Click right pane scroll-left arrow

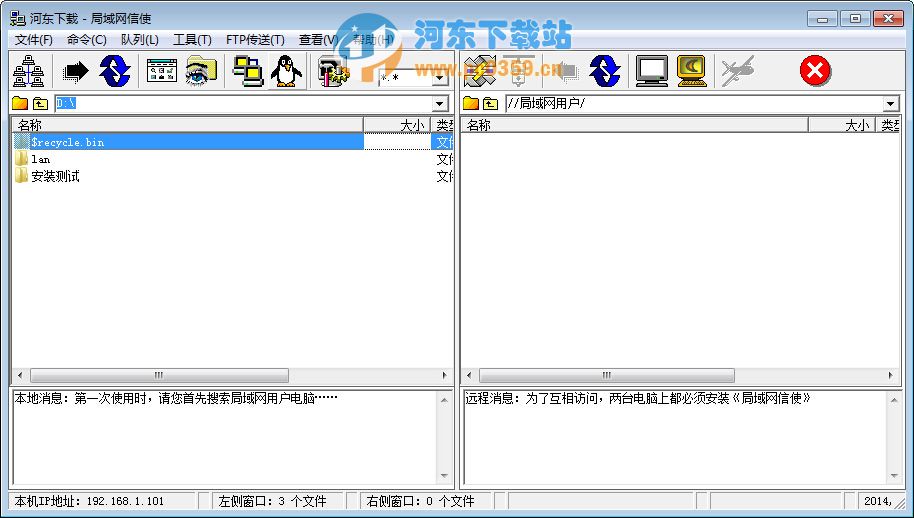469,375
